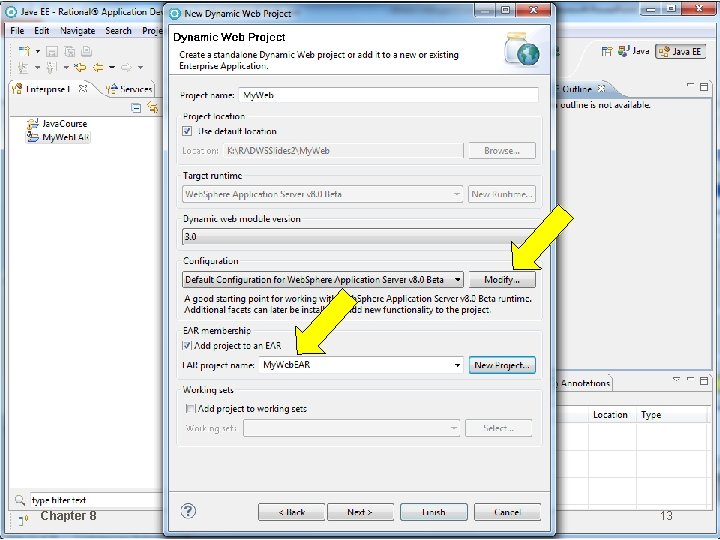Image resolution: width=720 pixels, height=540 pixels.
Task: Open the view menu of Annotations panel
Action: click(676, 380)
